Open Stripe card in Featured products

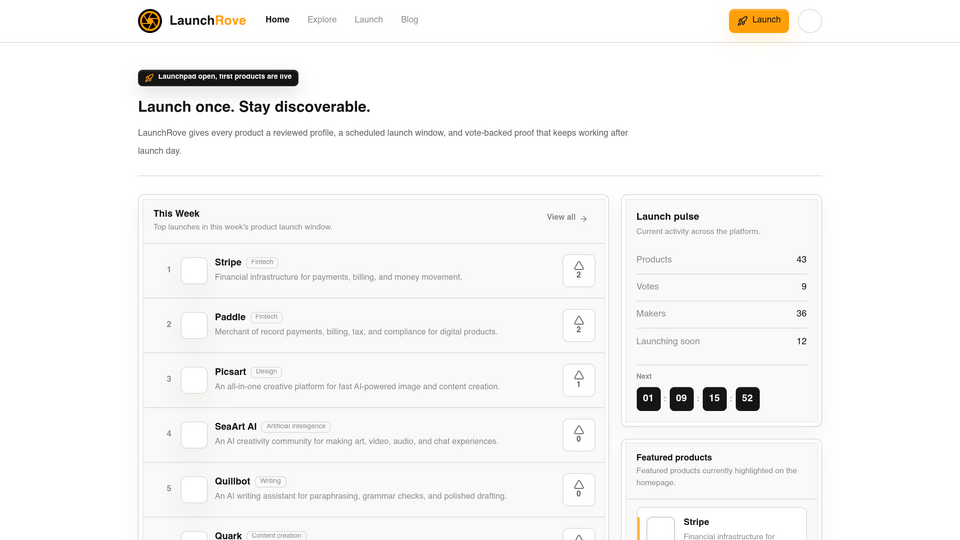[x=722, y=524]
